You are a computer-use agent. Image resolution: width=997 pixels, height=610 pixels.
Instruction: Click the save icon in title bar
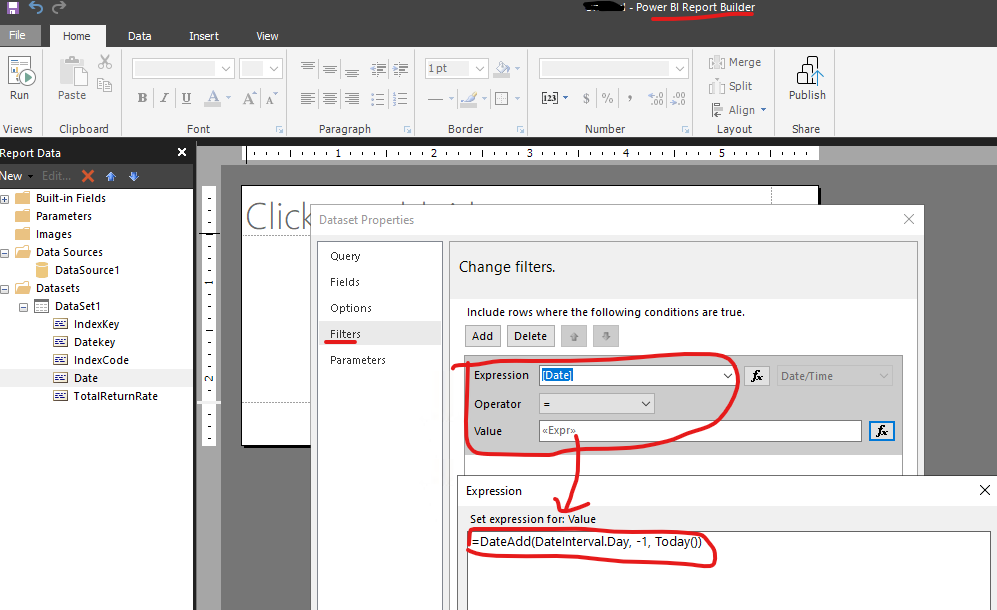(x=12, y=8)
